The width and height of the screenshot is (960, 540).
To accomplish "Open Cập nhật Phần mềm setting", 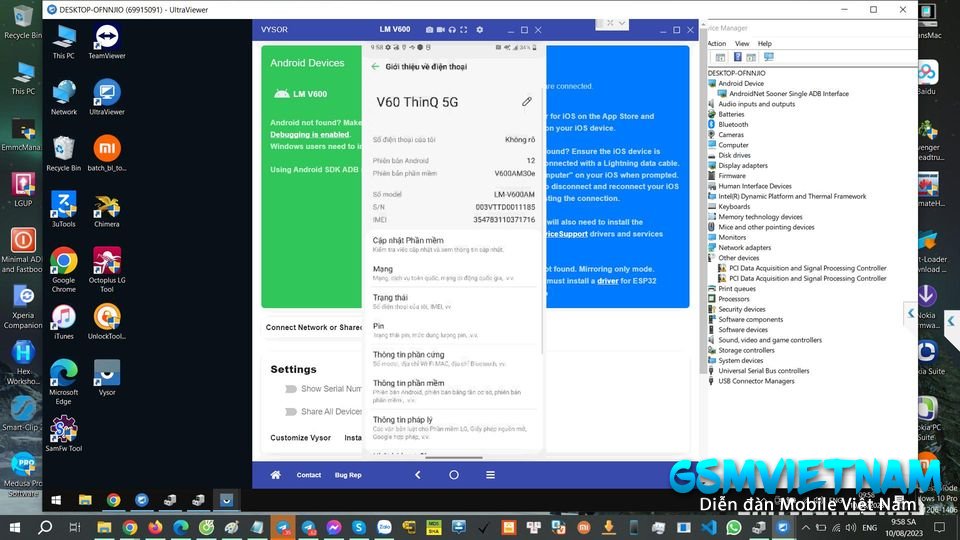I will tap(454, 244).
